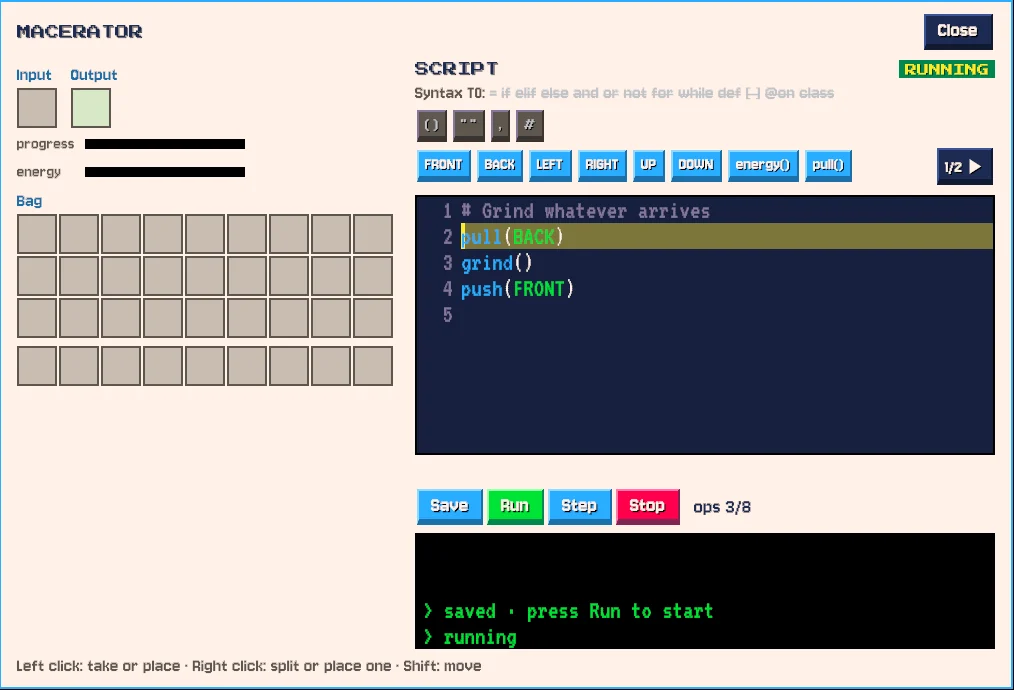
Task: Place cursor on empty line 5
Action: (x=705, y=315)
